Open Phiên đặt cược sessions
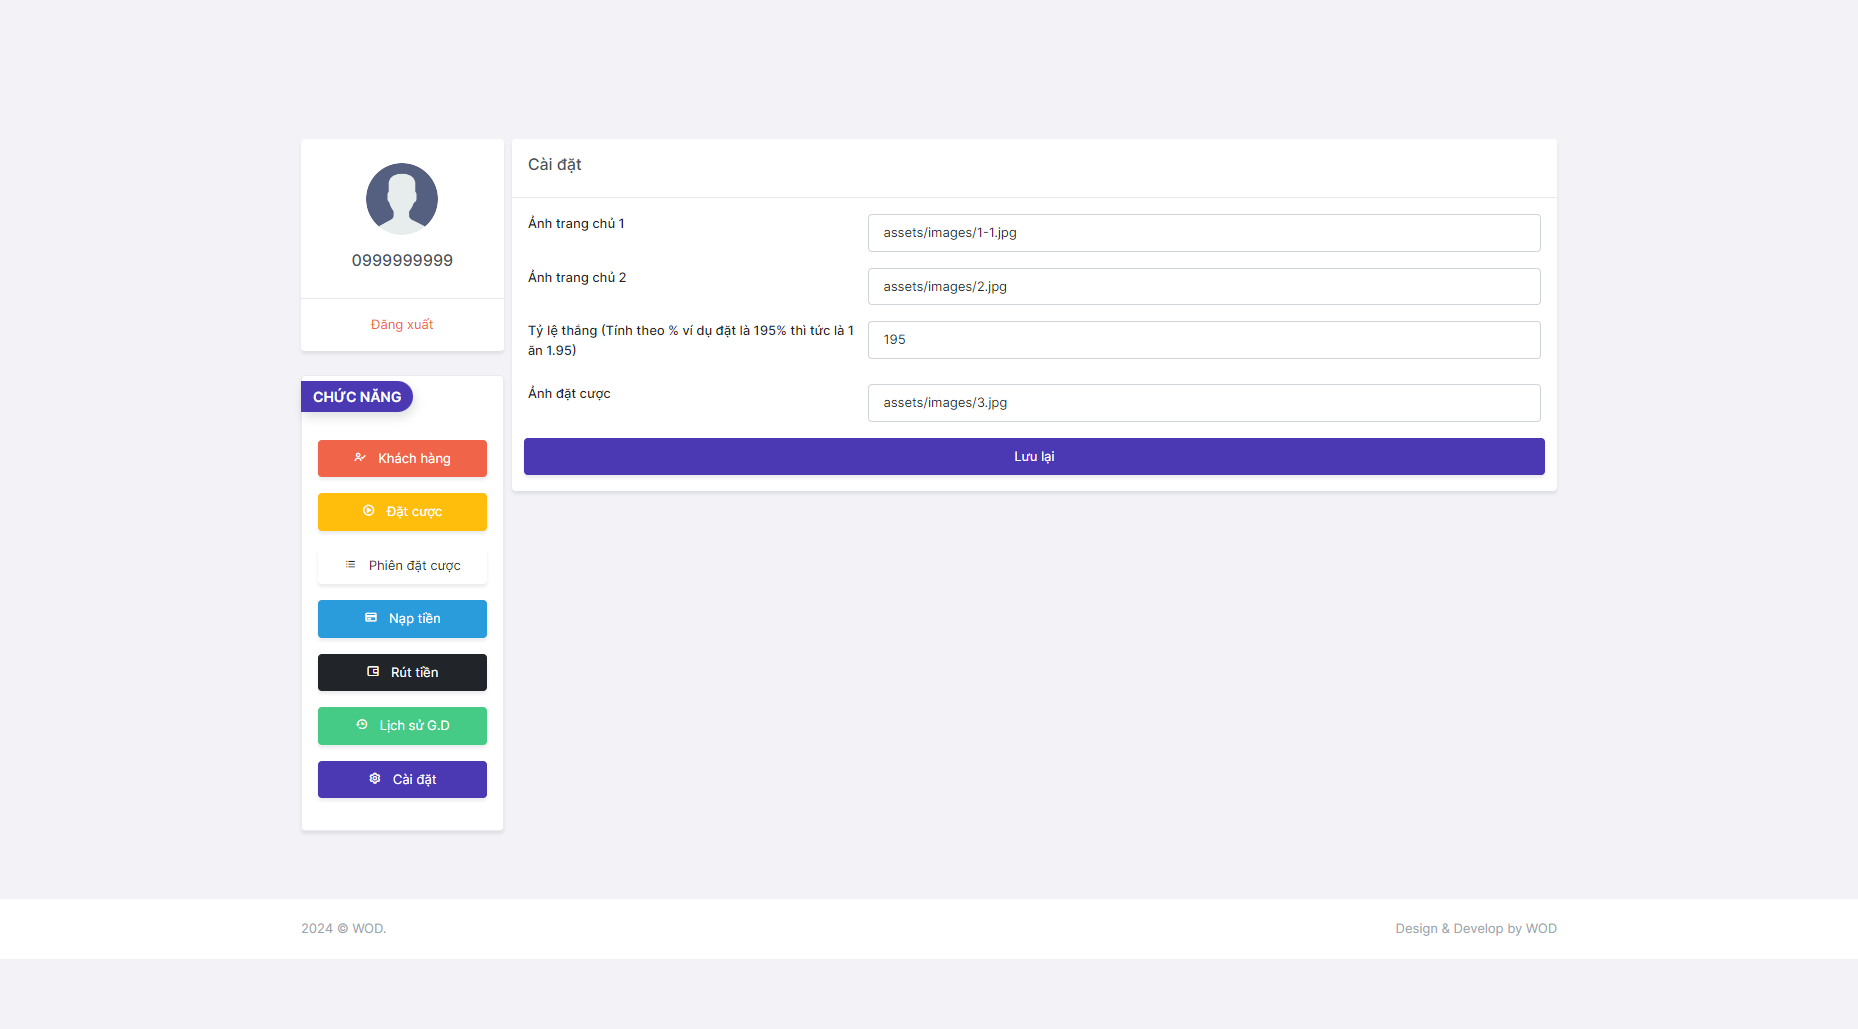 pos(402,566)
